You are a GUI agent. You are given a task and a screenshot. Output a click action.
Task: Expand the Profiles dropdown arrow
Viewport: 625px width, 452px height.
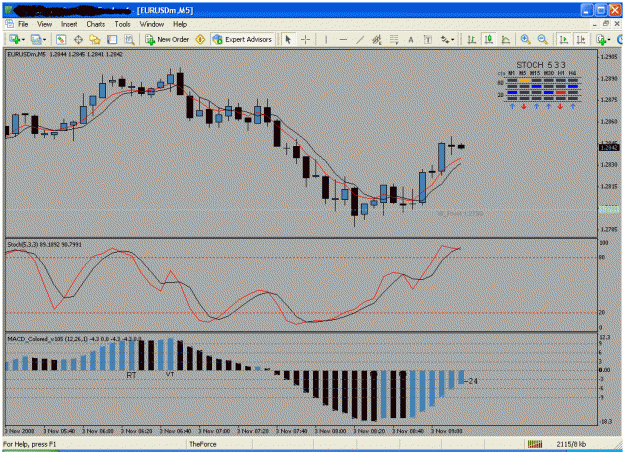44,39
